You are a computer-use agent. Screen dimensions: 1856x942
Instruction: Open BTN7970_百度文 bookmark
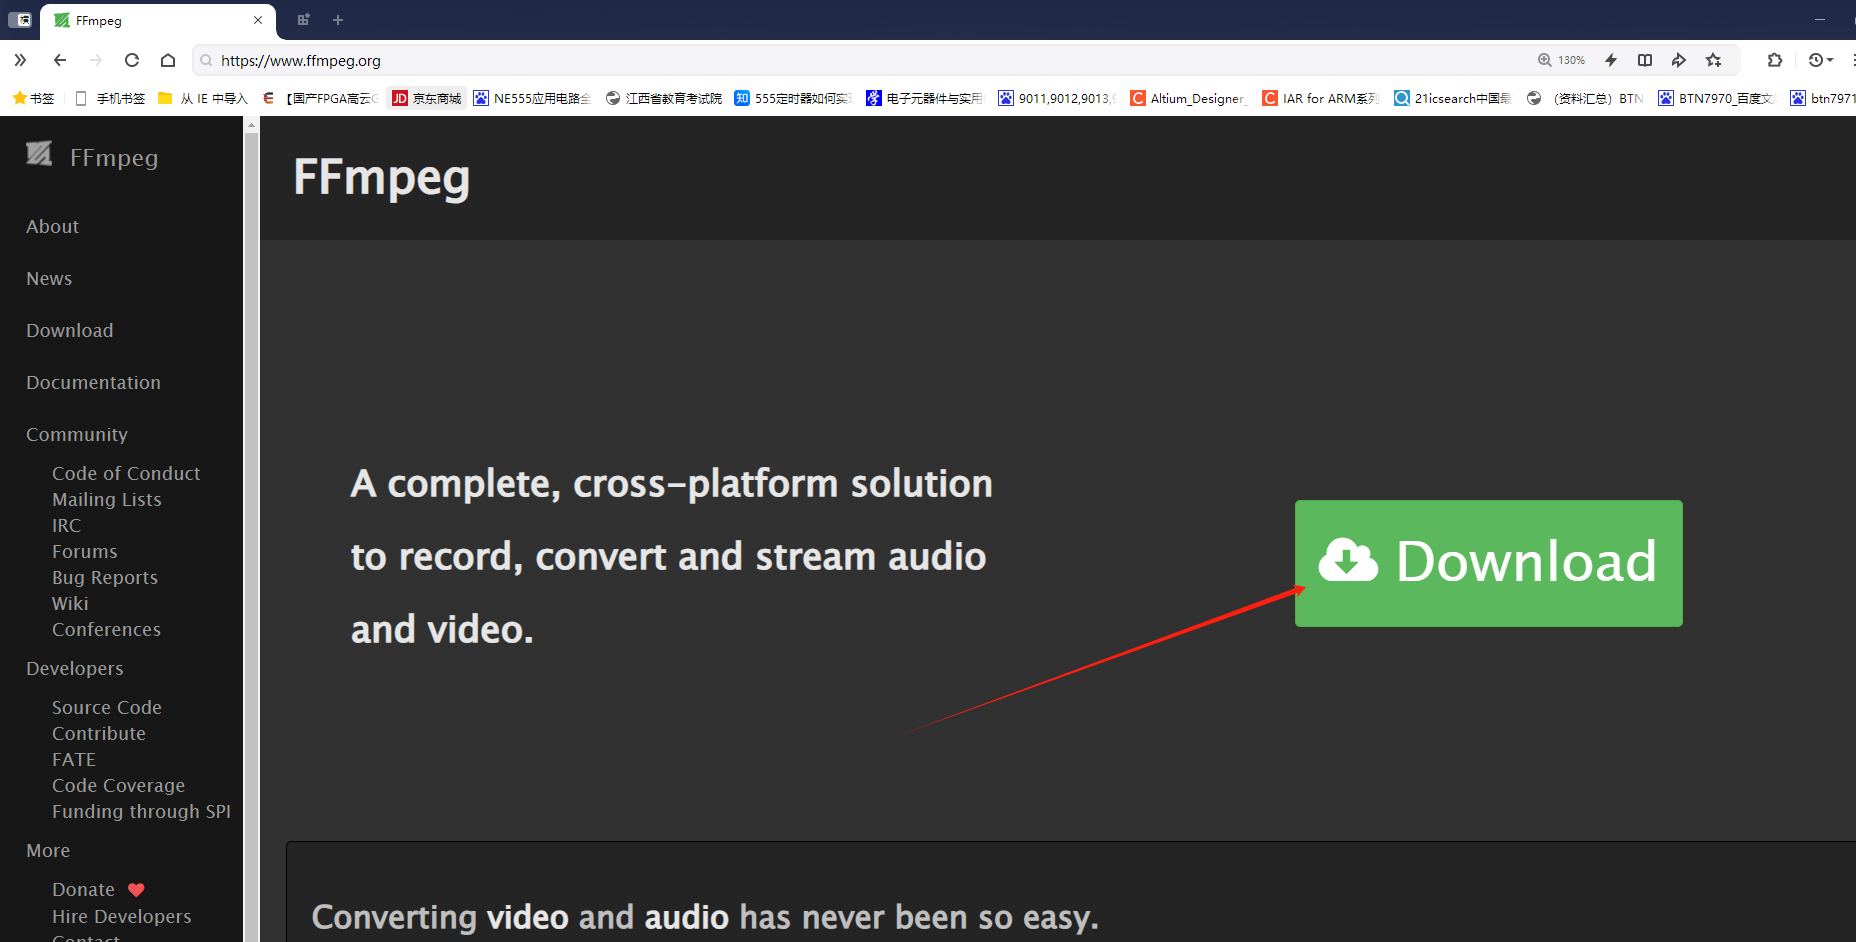coord(1717,98)
